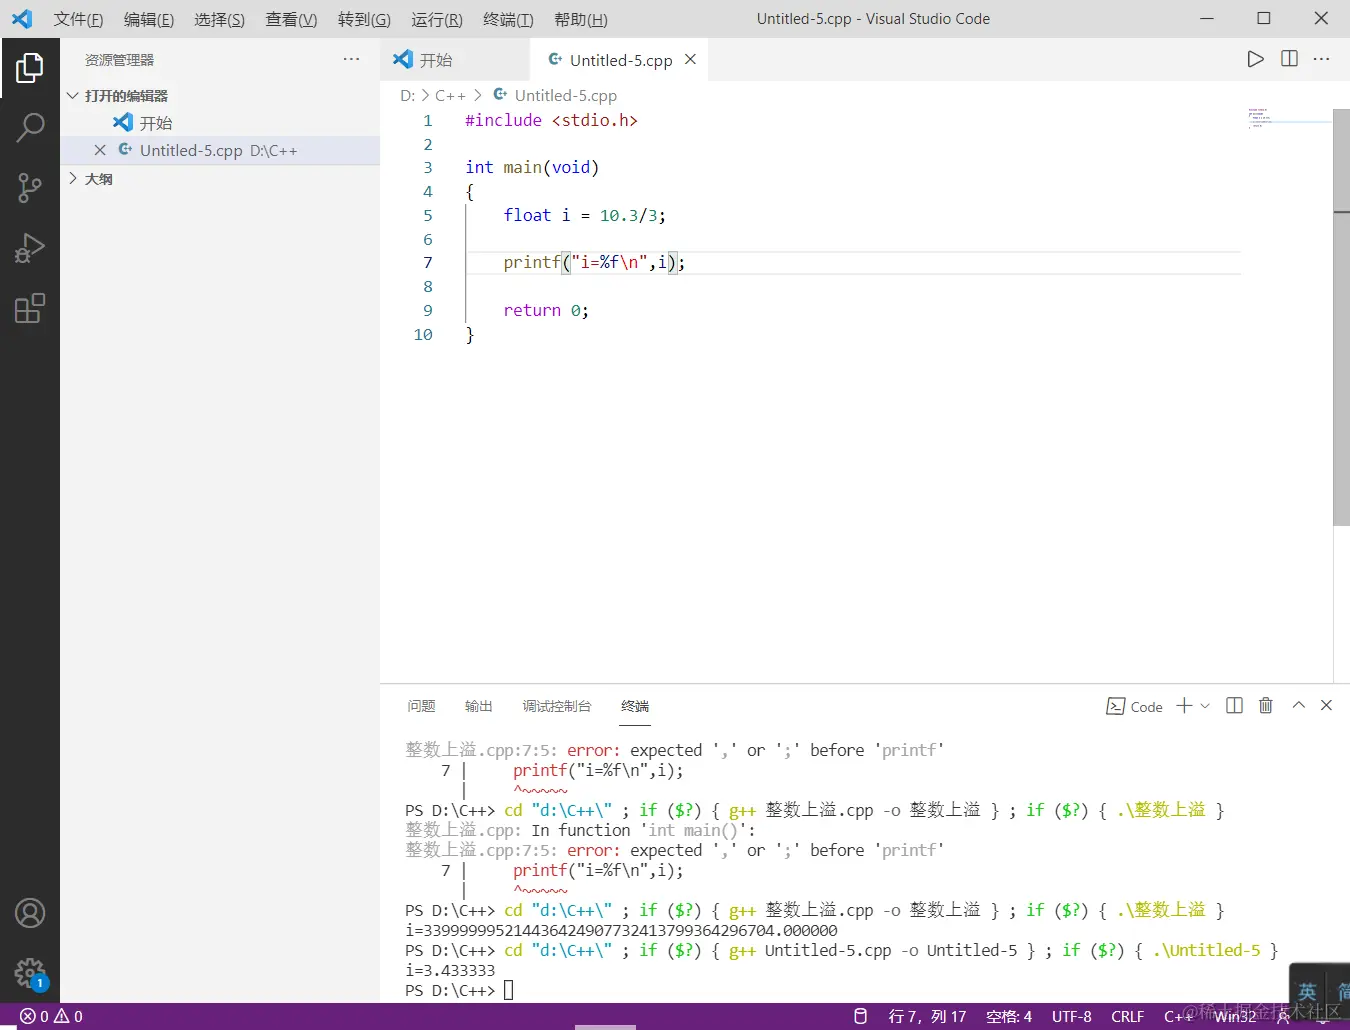This screenshot has height=1030, width=1350.
Task: Click the VS Code logo in title bar
Action: click(22, 19)
